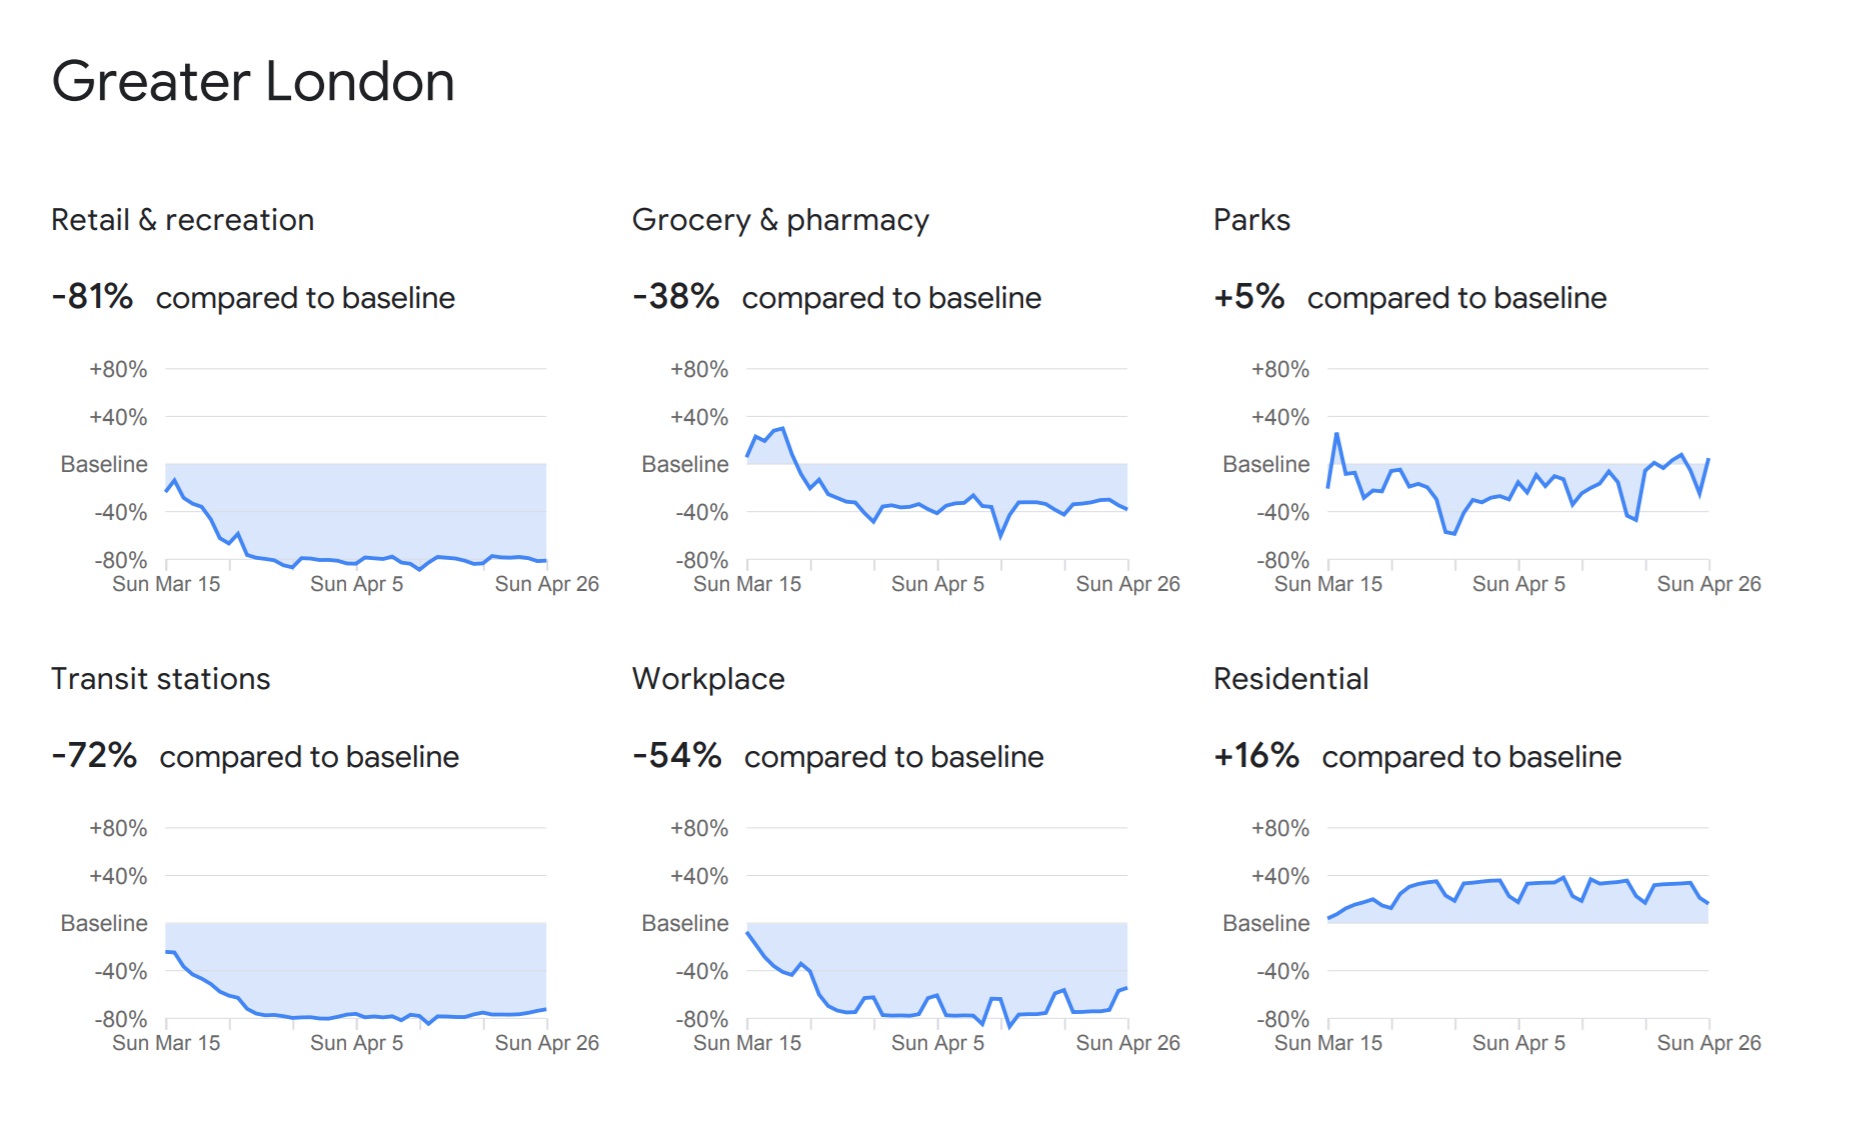Image resolution: width=1867 pixels, height=1129 pixels.
Task: Click the Residential trend line chart
Action: click(x=1518, y=900)
